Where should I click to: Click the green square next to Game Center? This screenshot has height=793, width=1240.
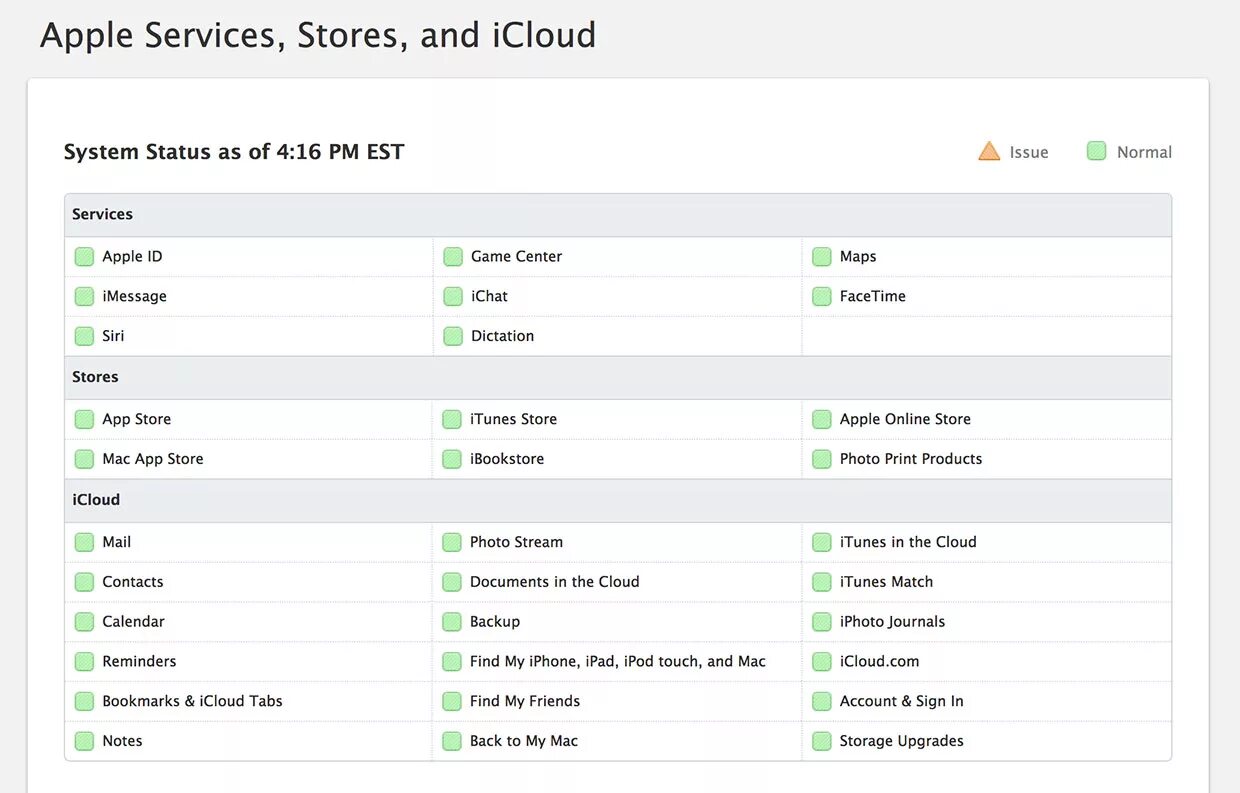(453, 257)
